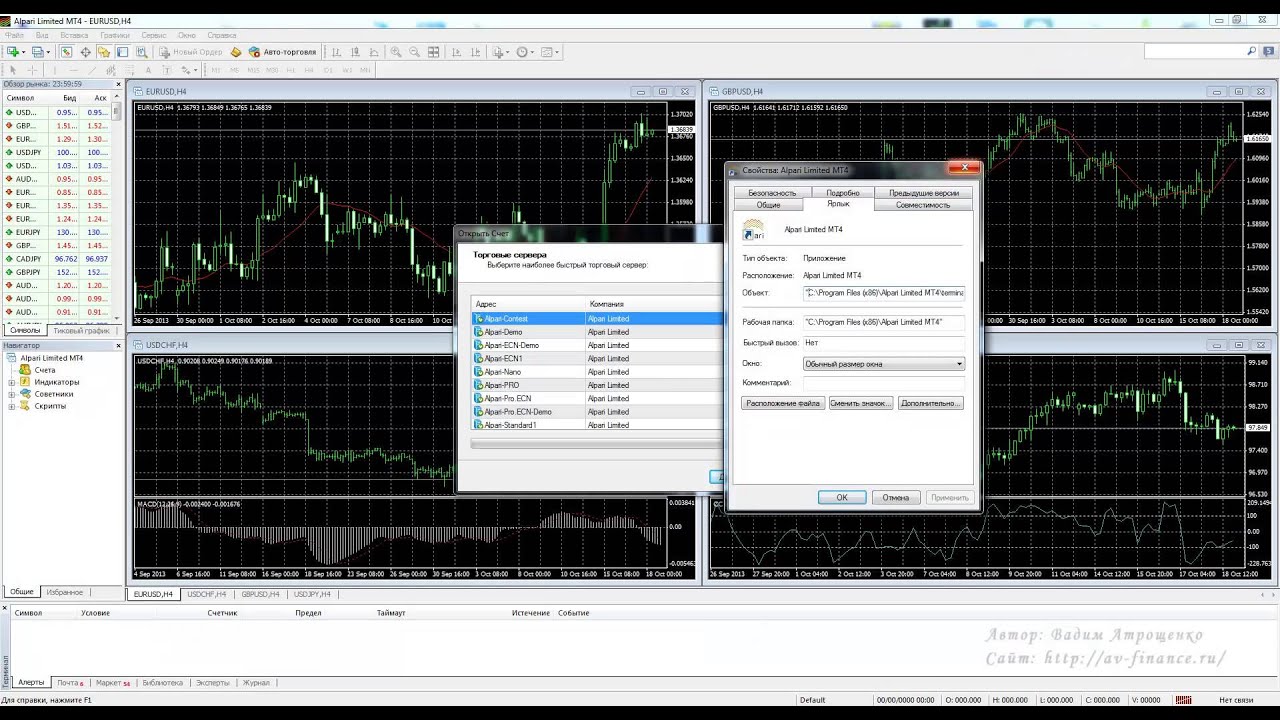Enable chart shift icon

coord(475,52)
